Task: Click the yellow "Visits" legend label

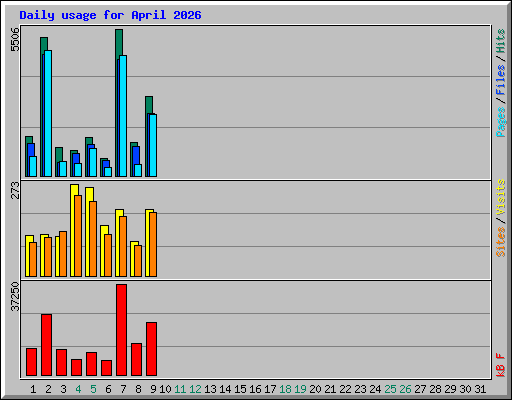Action: pyautogui.click(x=501, y=197)
